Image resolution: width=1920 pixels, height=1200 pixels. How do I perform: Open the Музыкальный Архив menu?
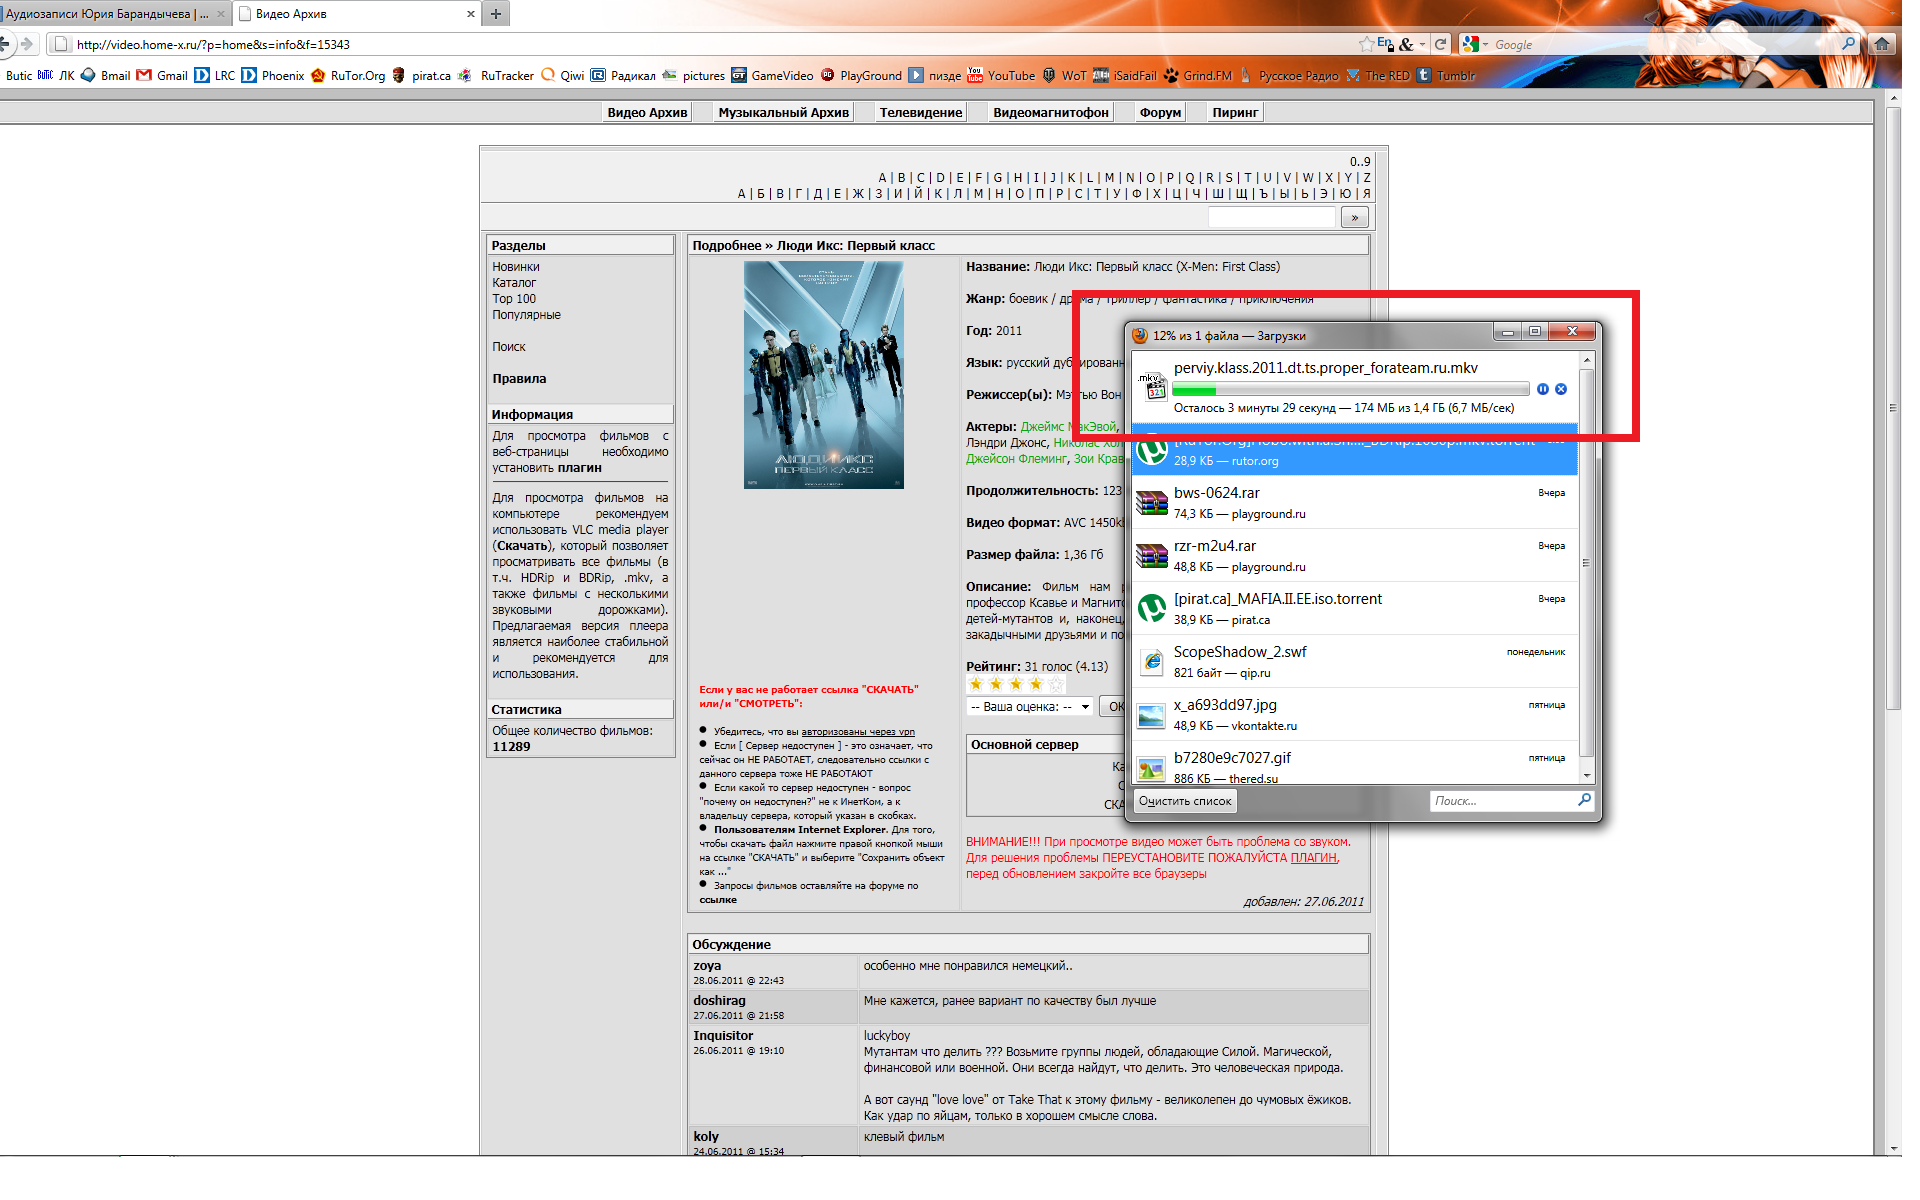pyautogui.click(x=783, y=113)
